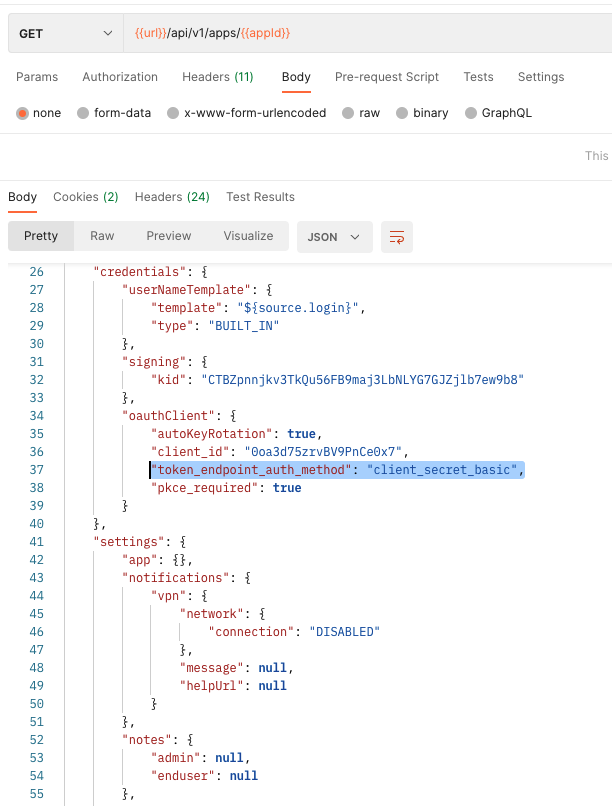Switch response view to Raw
The height and width of the screenshot is (809, 612).
coord(102,236)
